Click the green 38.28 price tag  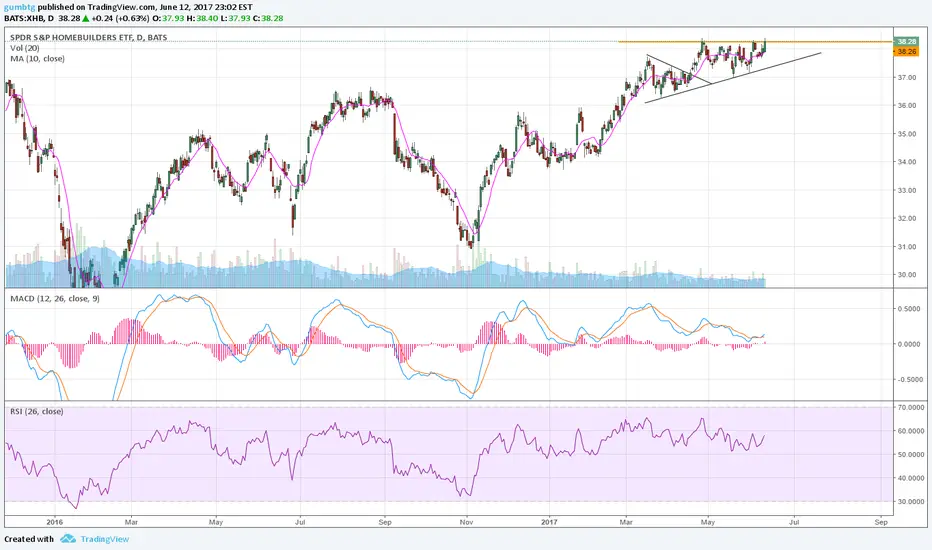906,42
